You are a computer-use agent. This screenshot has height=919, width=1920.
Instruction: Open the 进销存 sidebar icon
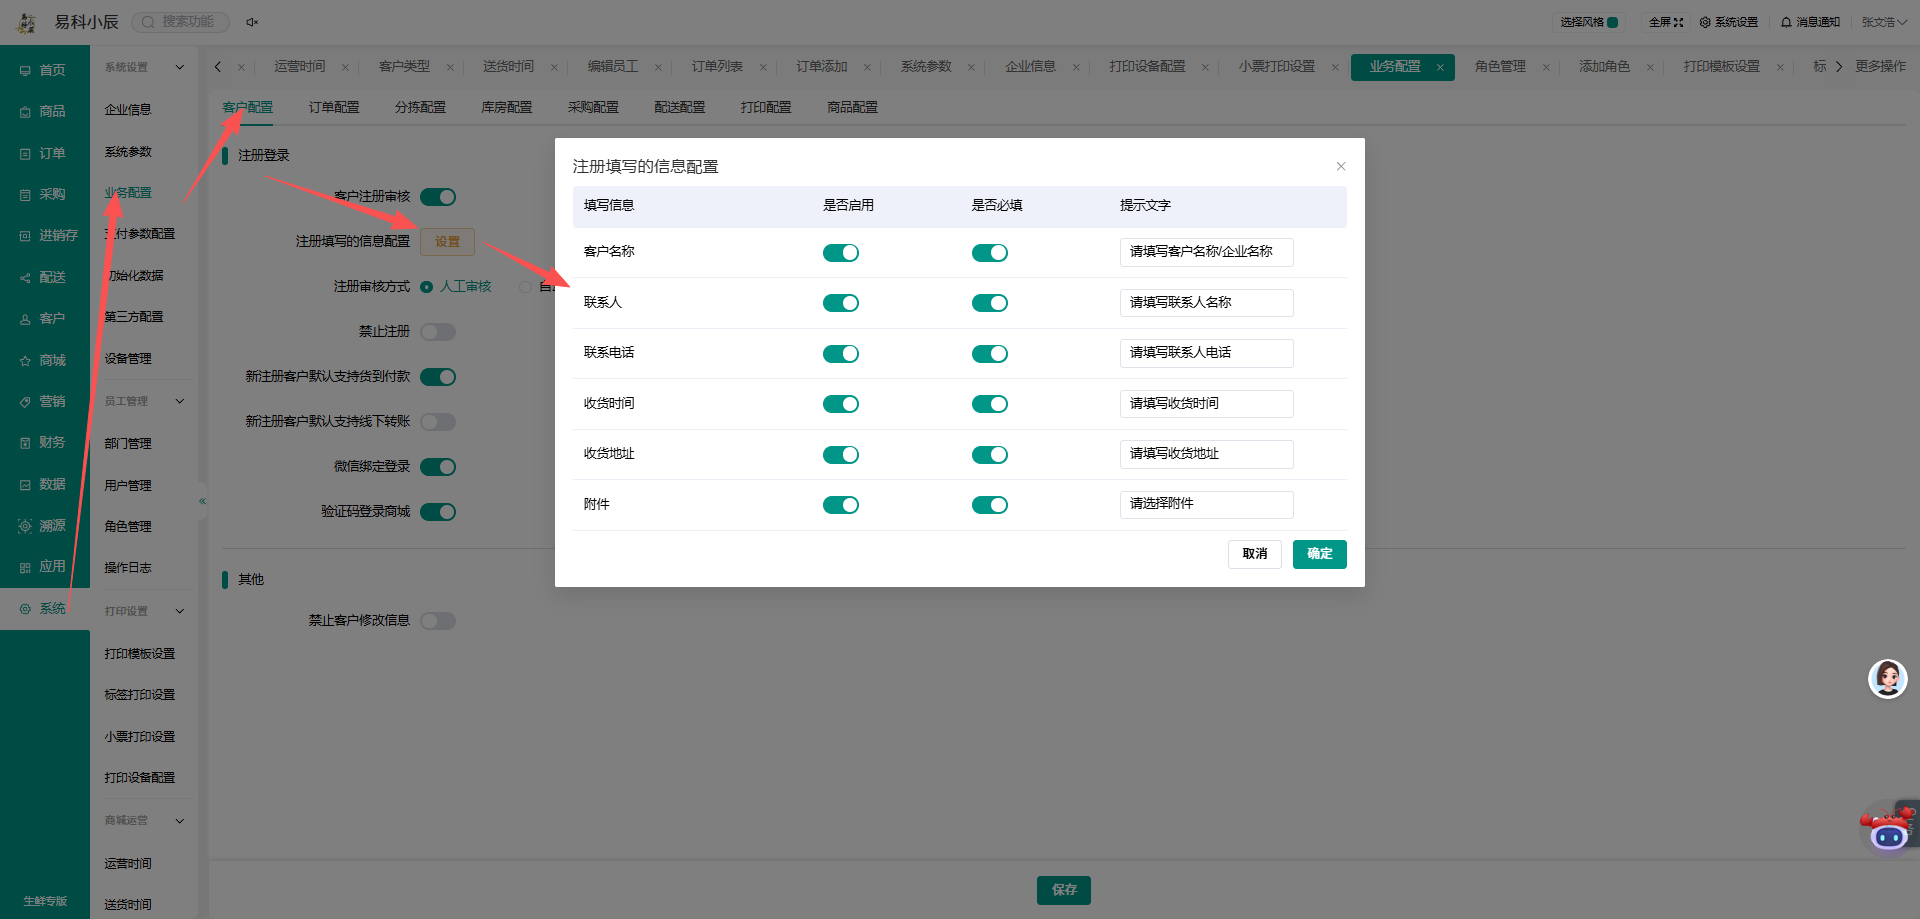click(x=25, y=236)
